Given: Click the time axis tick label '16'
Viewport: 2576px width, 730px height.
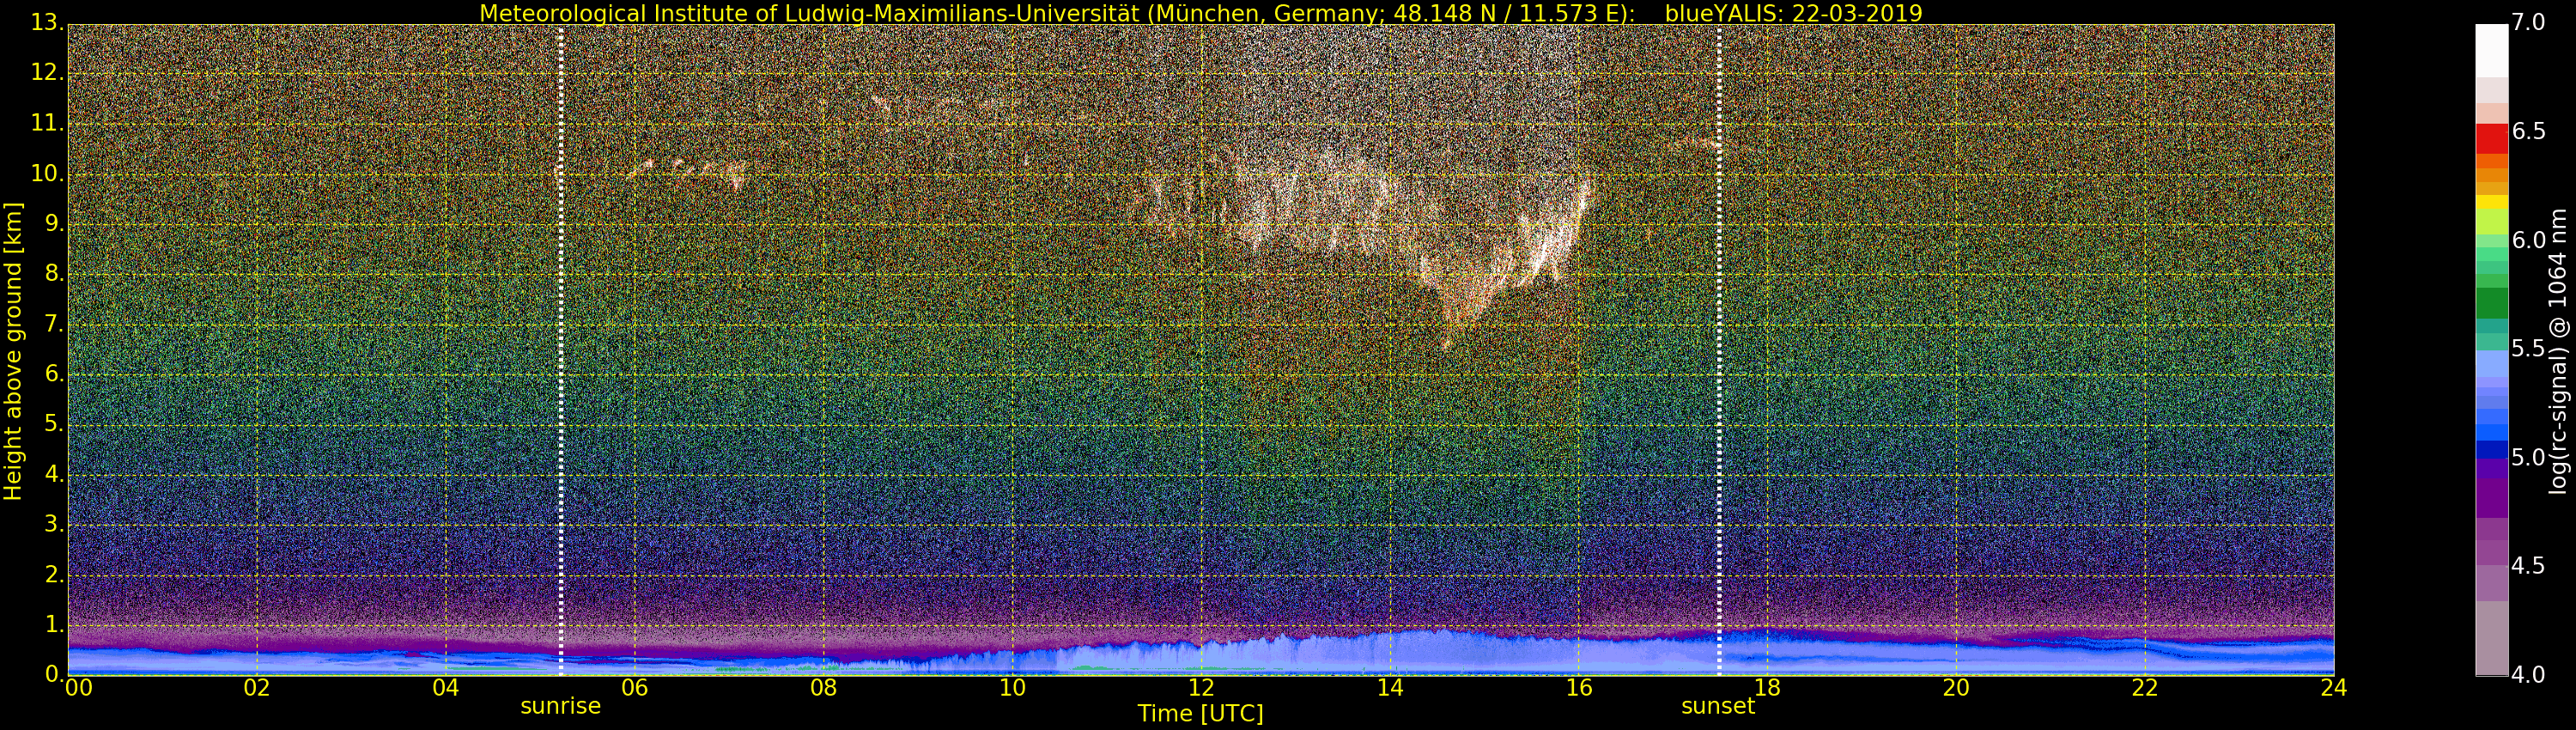Looking at the screenshot, I should coord(1579,687).
